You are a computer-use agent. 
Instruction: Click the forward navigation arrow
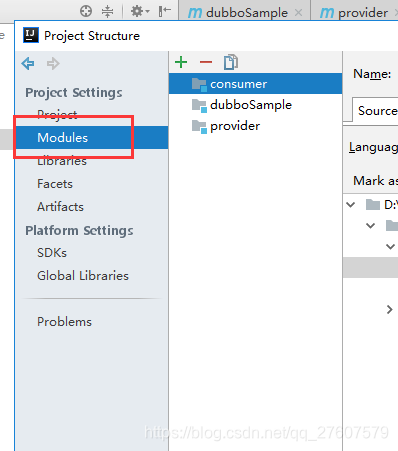53,63
